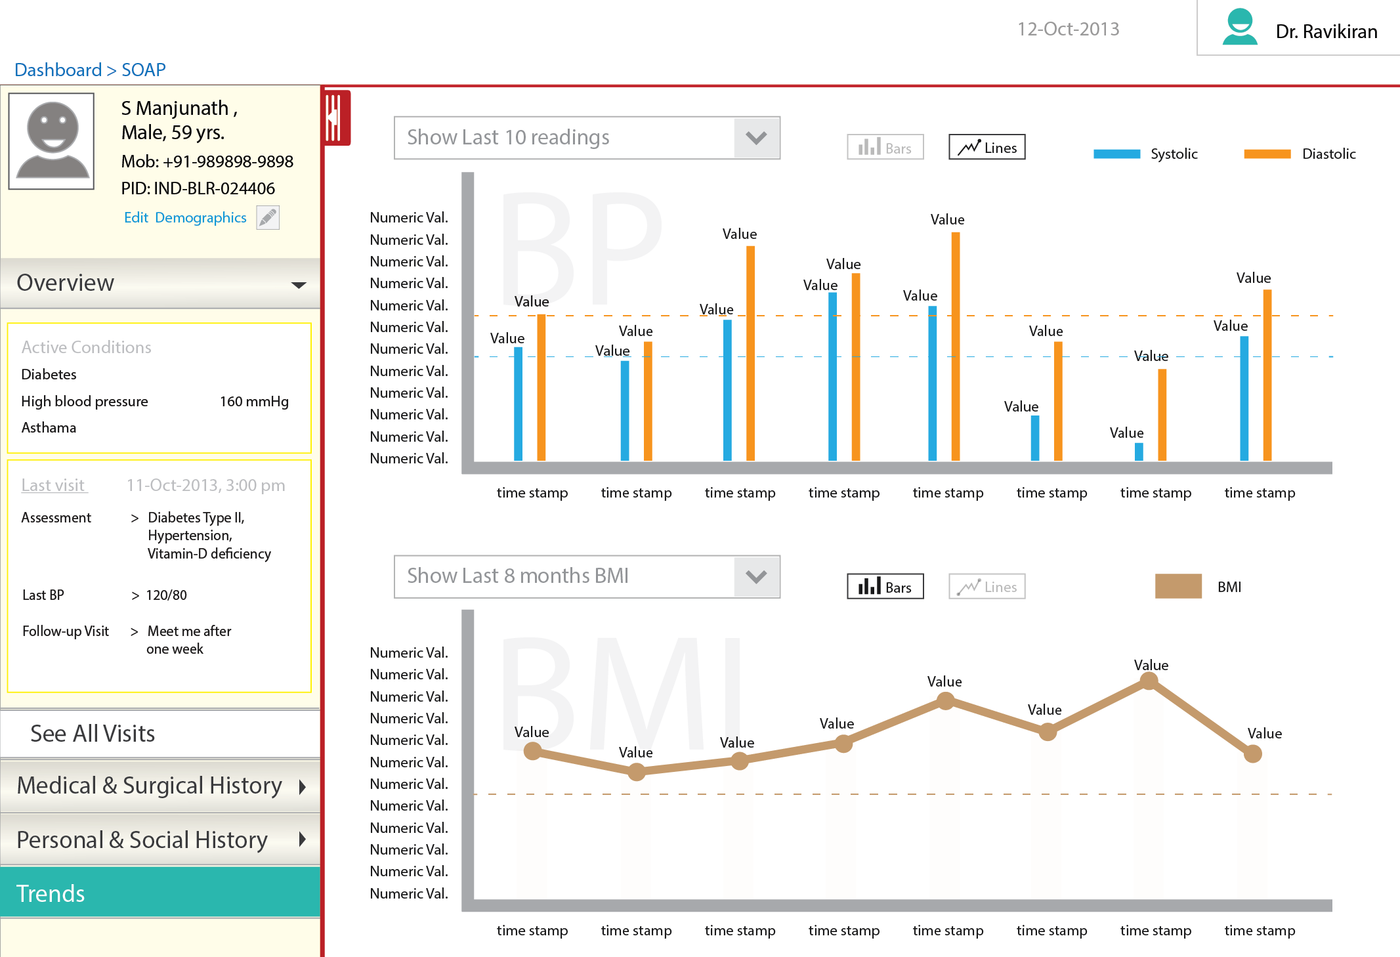Click the line-graph icon in the BMI Lines button
1400x957 pixels.
click(968, 586)
